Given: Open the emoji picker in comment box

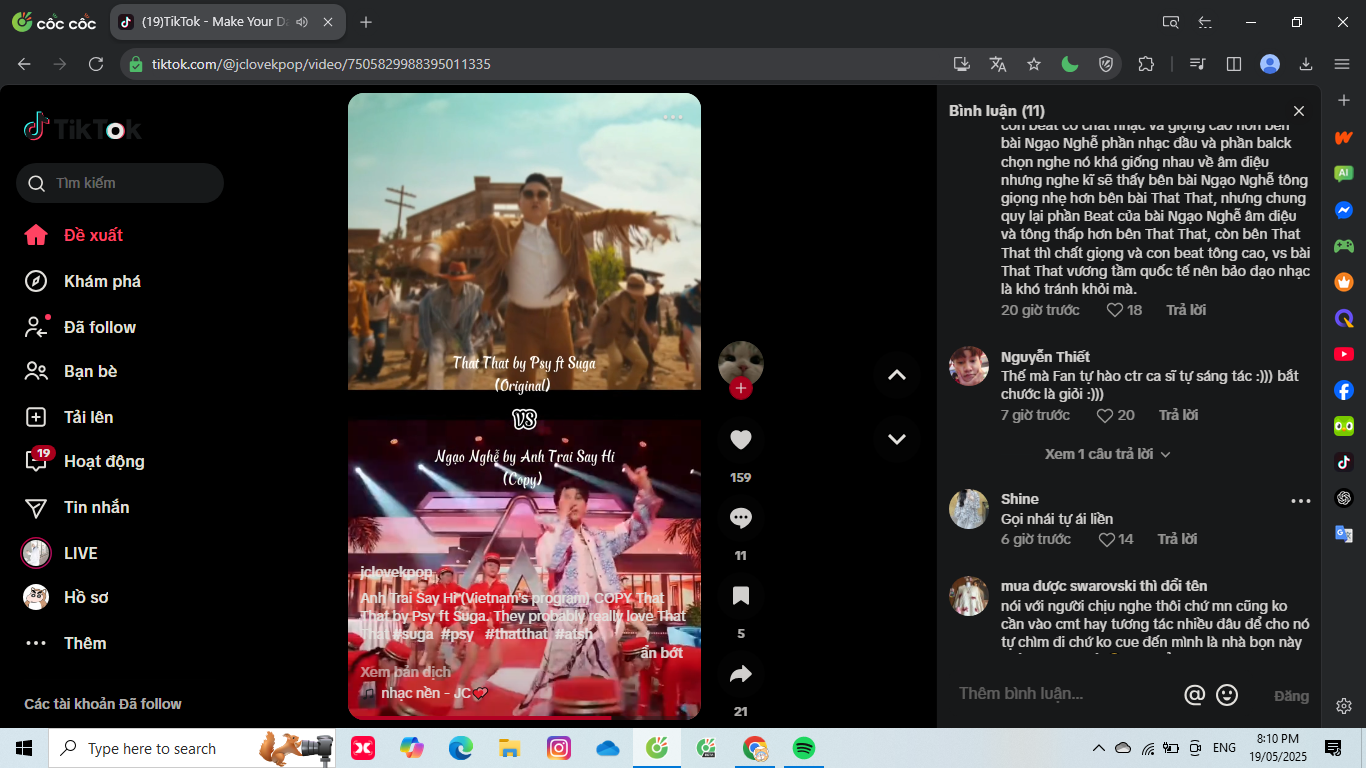Looking at the screenshot, I should [x=1226, y=694].
